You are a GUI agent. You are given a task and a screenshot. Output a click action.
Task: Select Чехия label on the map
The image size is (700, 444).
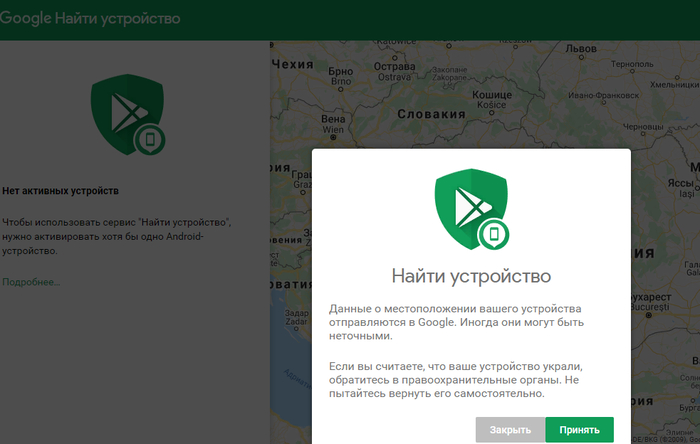click(299, 62)
